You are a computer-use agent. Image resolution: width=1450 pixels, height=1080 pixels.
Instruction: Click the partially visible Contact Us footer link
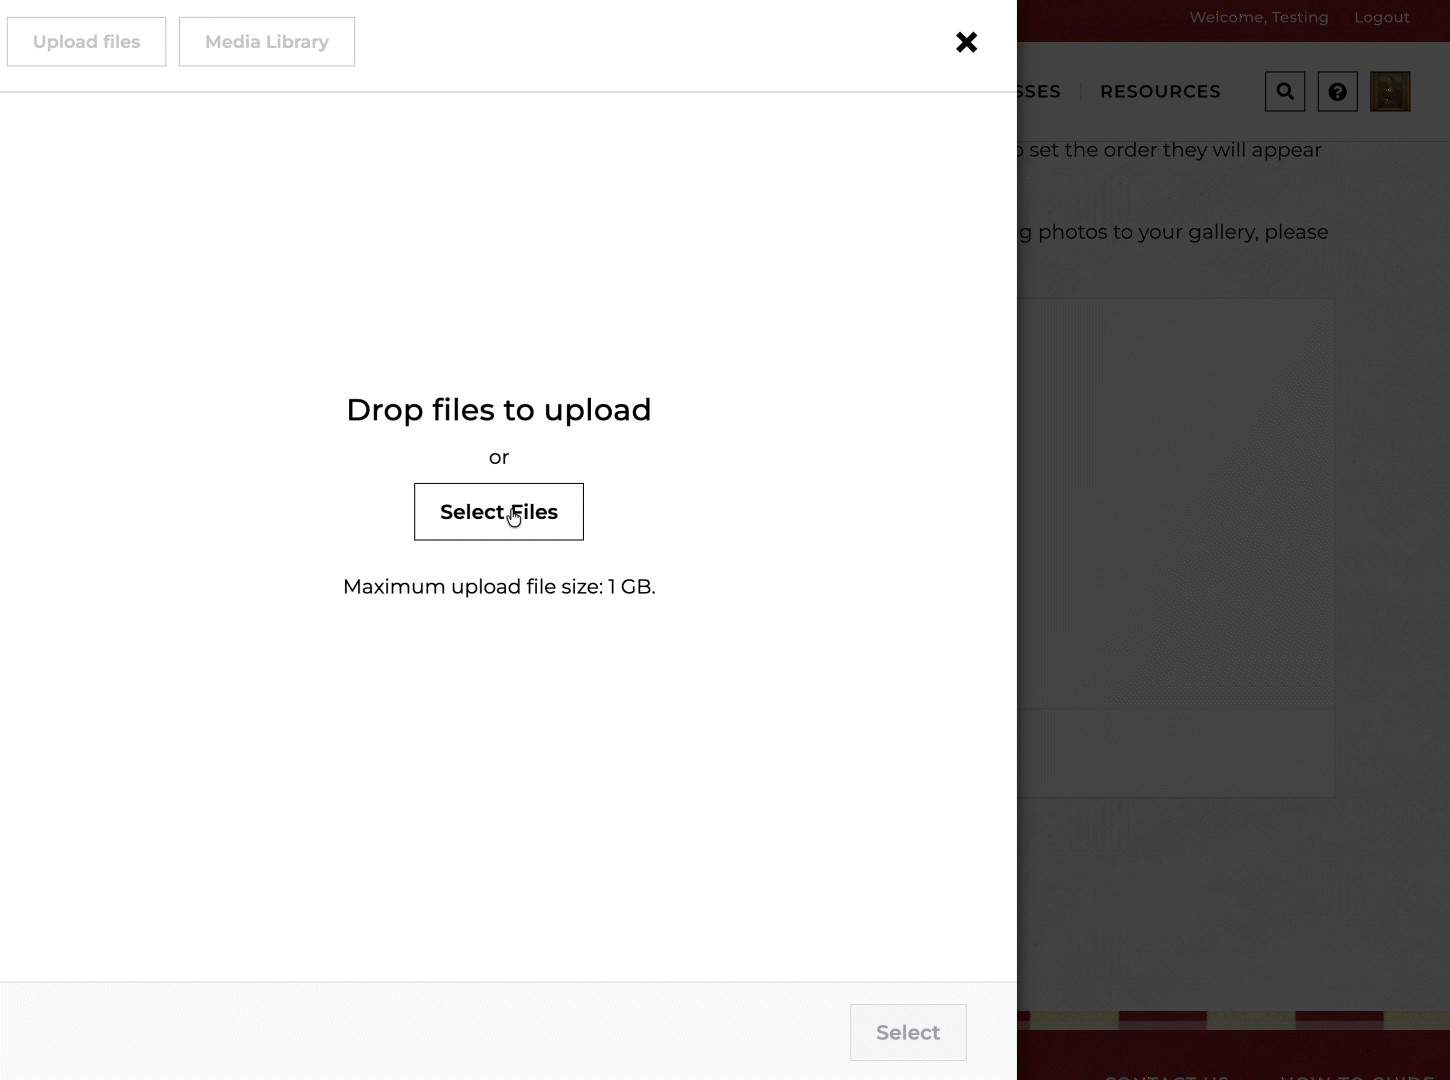pyautogui.click(x=1166, y=1076)
